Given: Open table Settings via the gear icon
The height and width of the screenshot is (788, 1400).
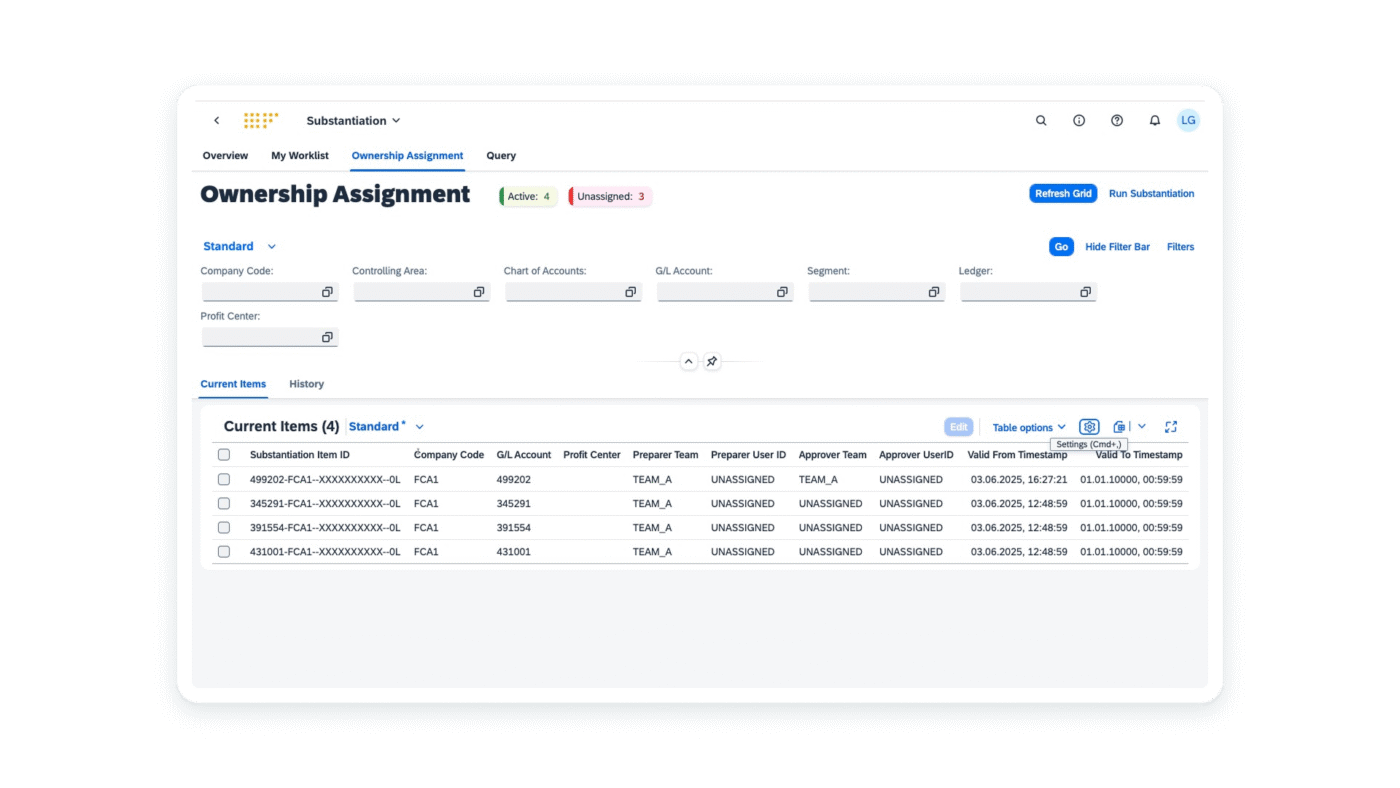Looking at the screenshot, I should [1089, 426].
